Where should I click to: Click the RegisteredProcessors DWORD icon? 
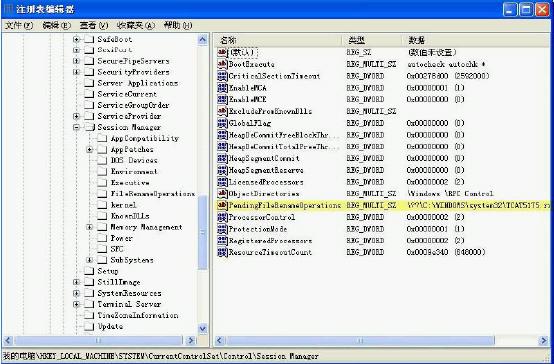222,241
